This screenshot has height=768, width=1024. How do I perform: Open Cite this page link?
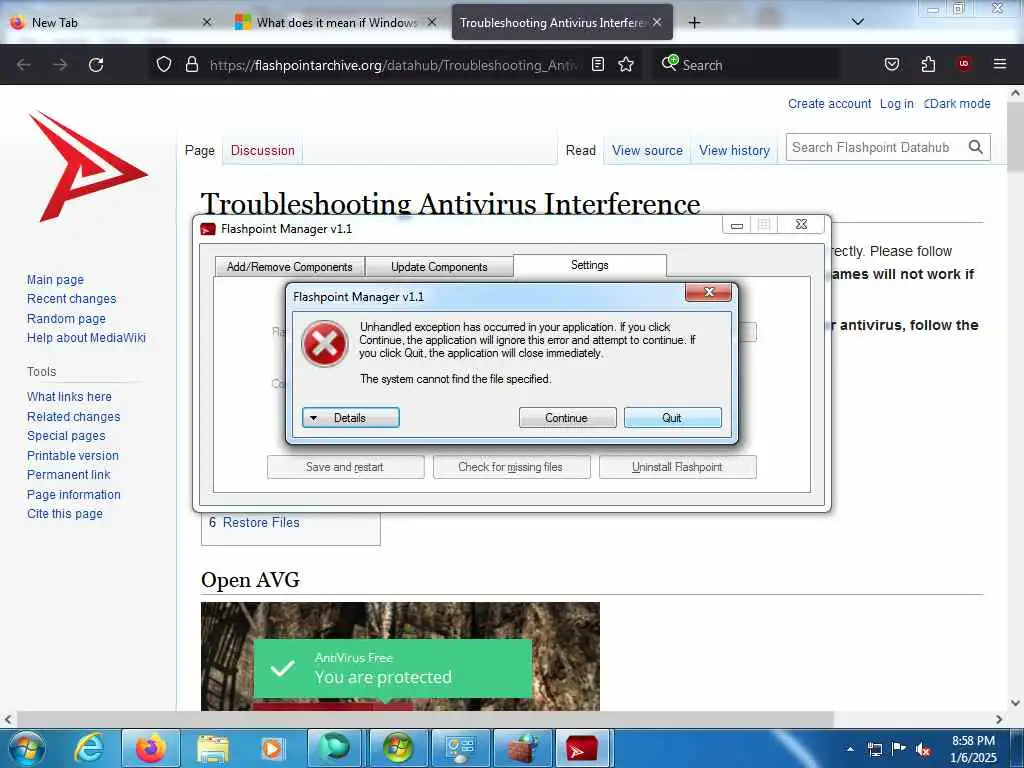tap(65, 513)
